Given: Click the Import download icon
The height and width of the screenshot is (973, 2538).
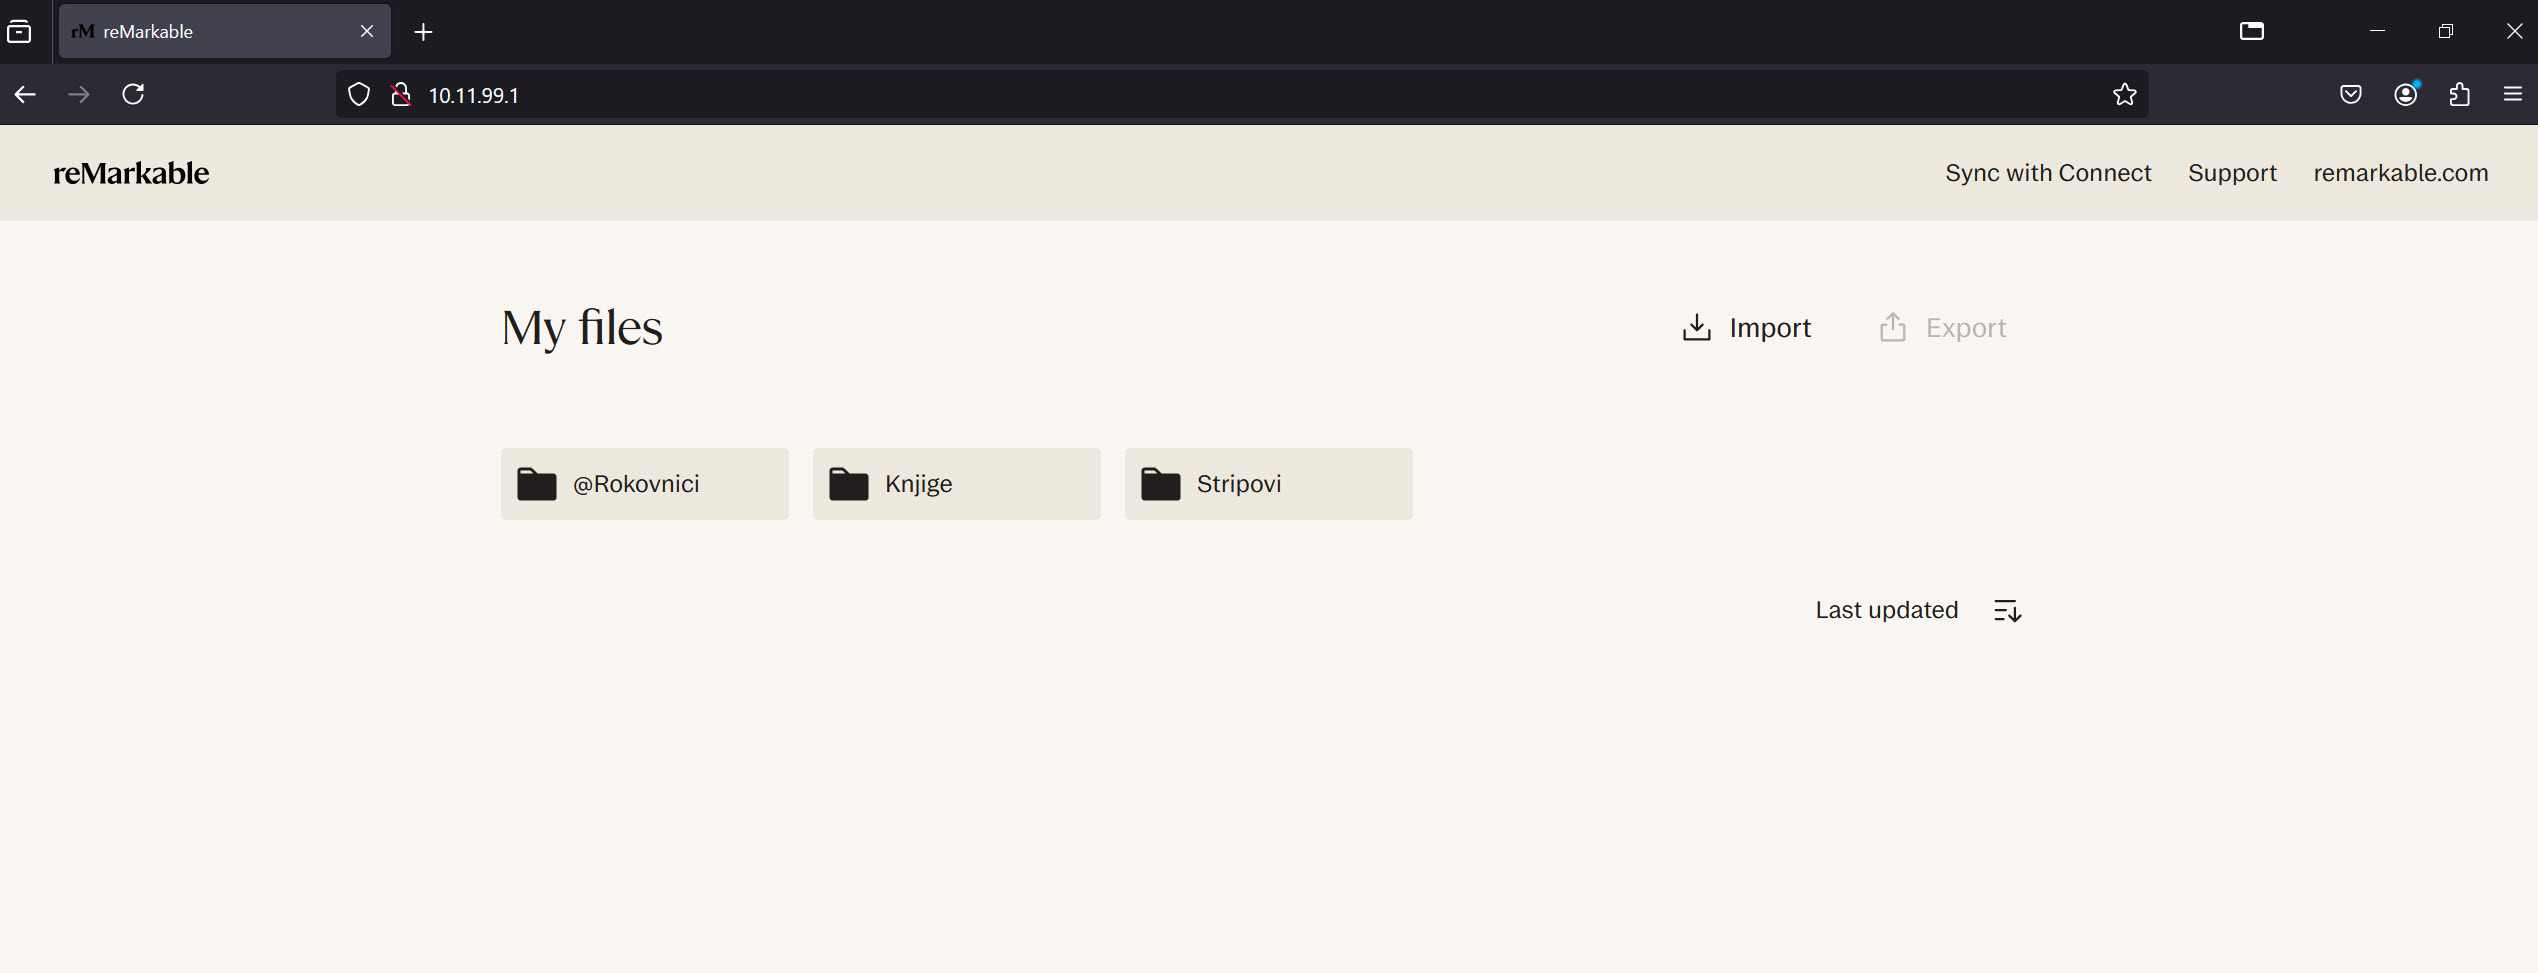Looking at the screenshot, I should pyautogui.click(x=1696, y=328).
